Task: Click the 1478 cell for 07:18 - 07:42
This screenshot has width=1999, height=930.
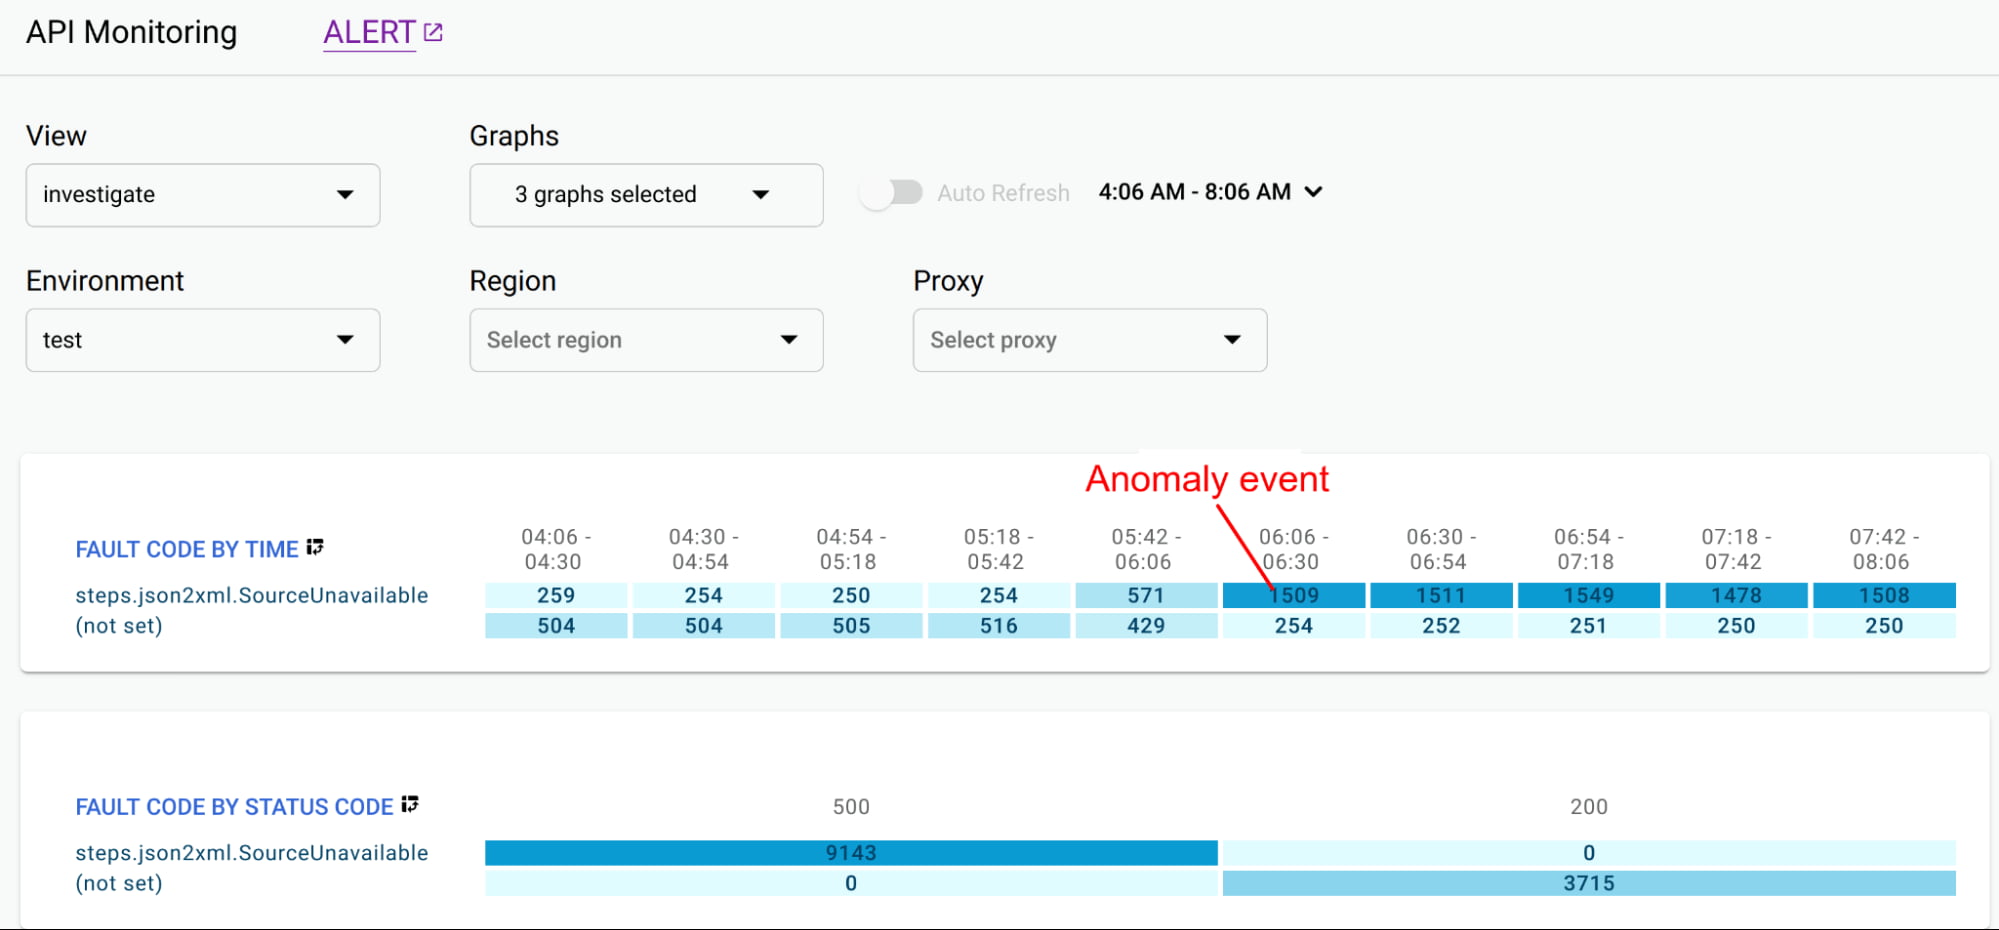Action: (1736, 595)
